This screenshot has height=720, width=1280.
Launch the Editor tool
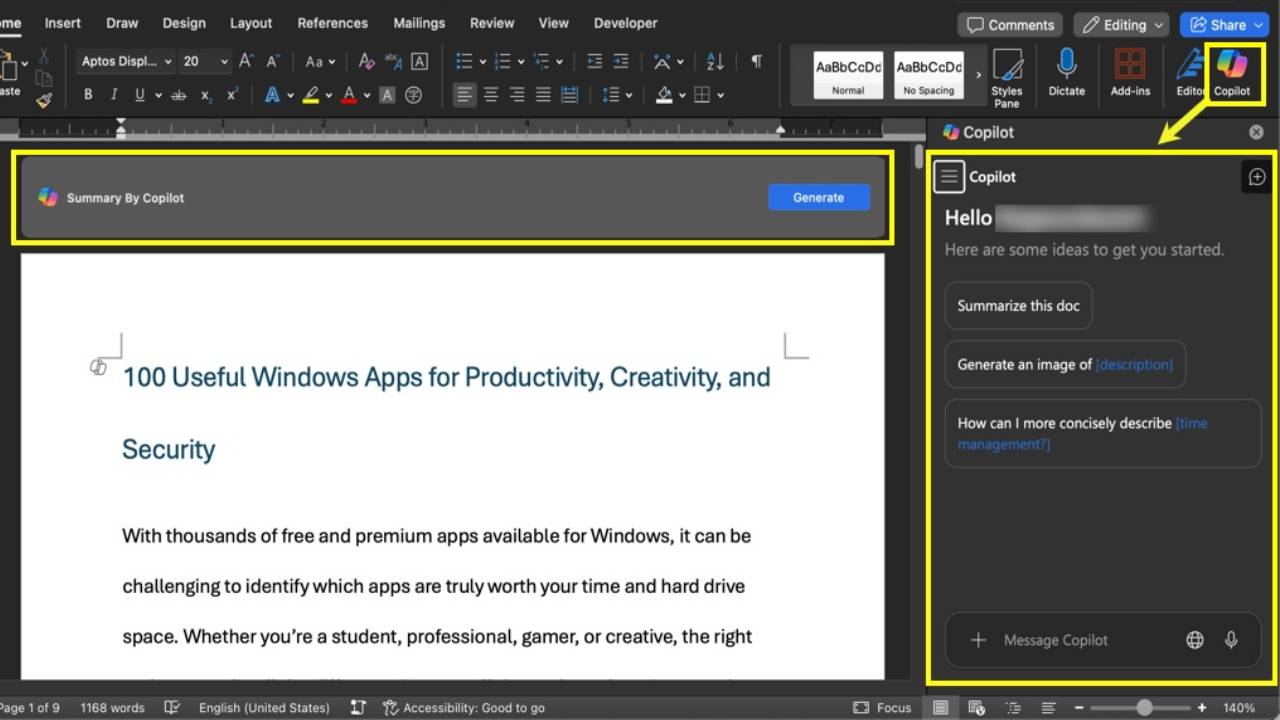coord(1190,72)
